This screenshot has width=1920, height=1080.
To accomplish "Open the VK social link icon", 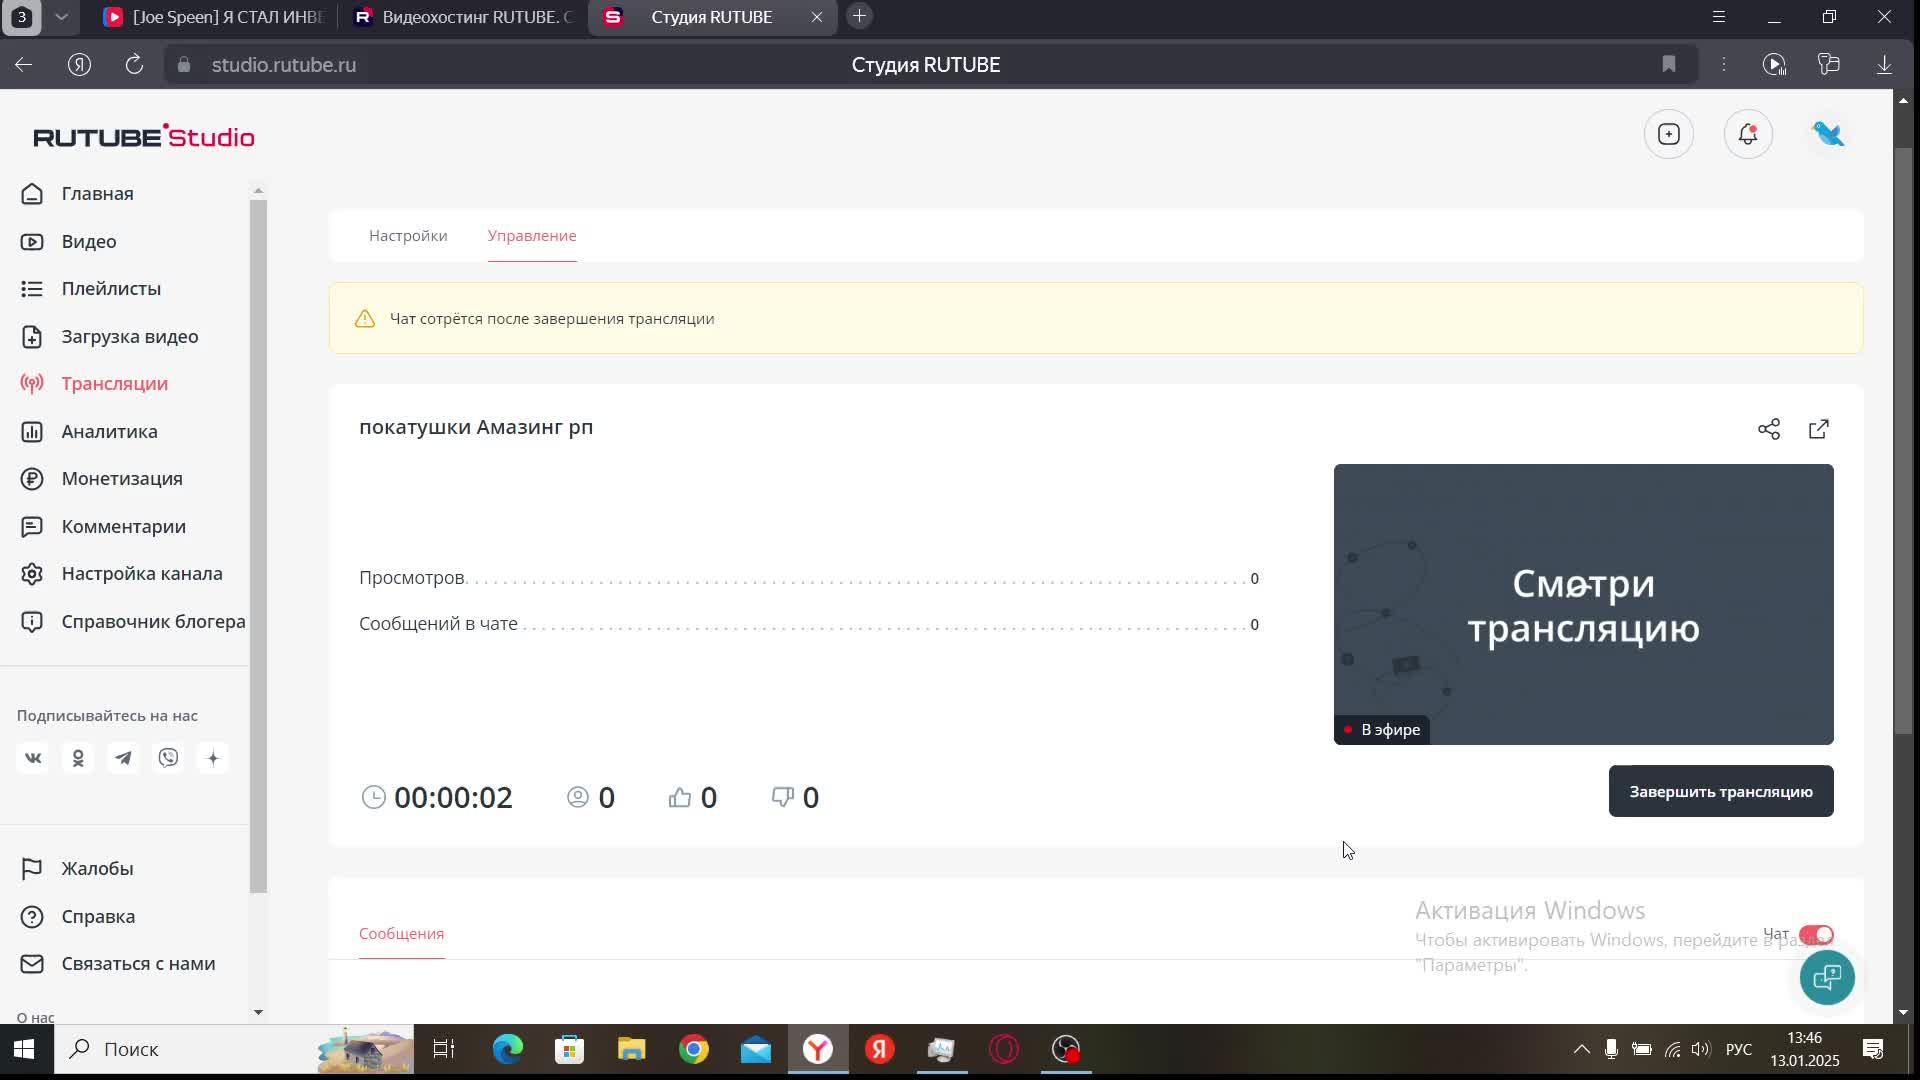I will tap(33, 758).
